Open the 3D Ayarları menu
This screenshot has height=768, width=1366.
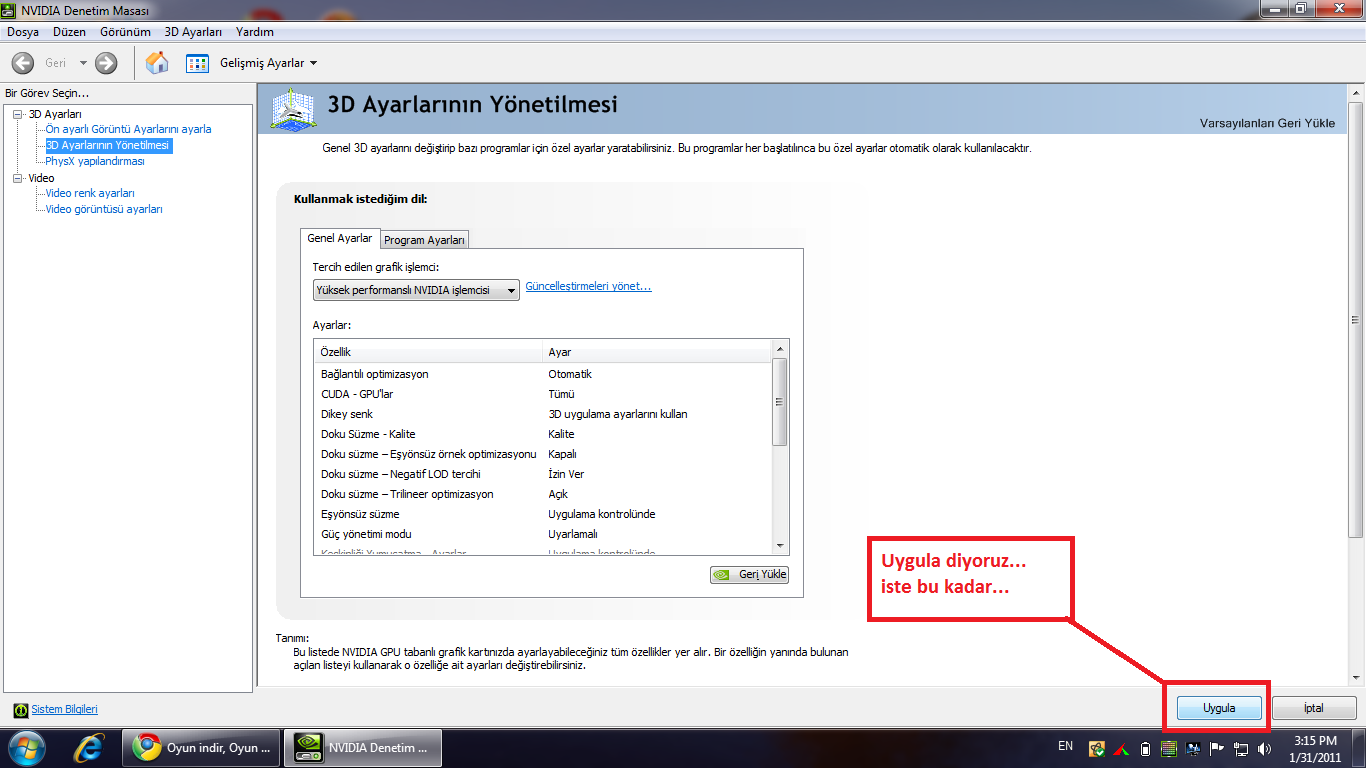[x=193, y=32]
